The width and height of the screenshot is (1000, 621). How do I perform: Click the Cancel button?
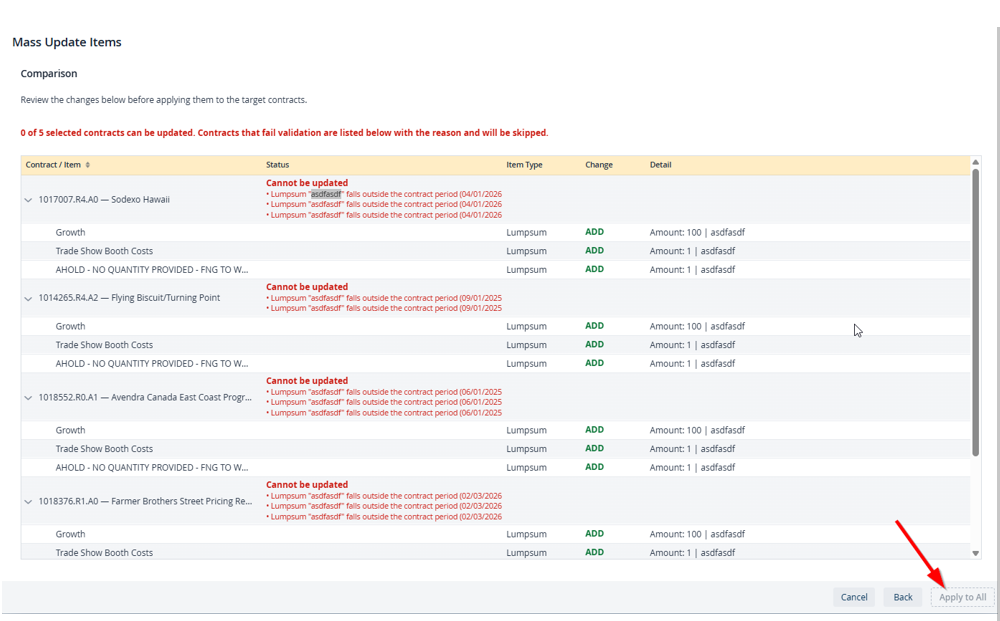tap(853, 597)
